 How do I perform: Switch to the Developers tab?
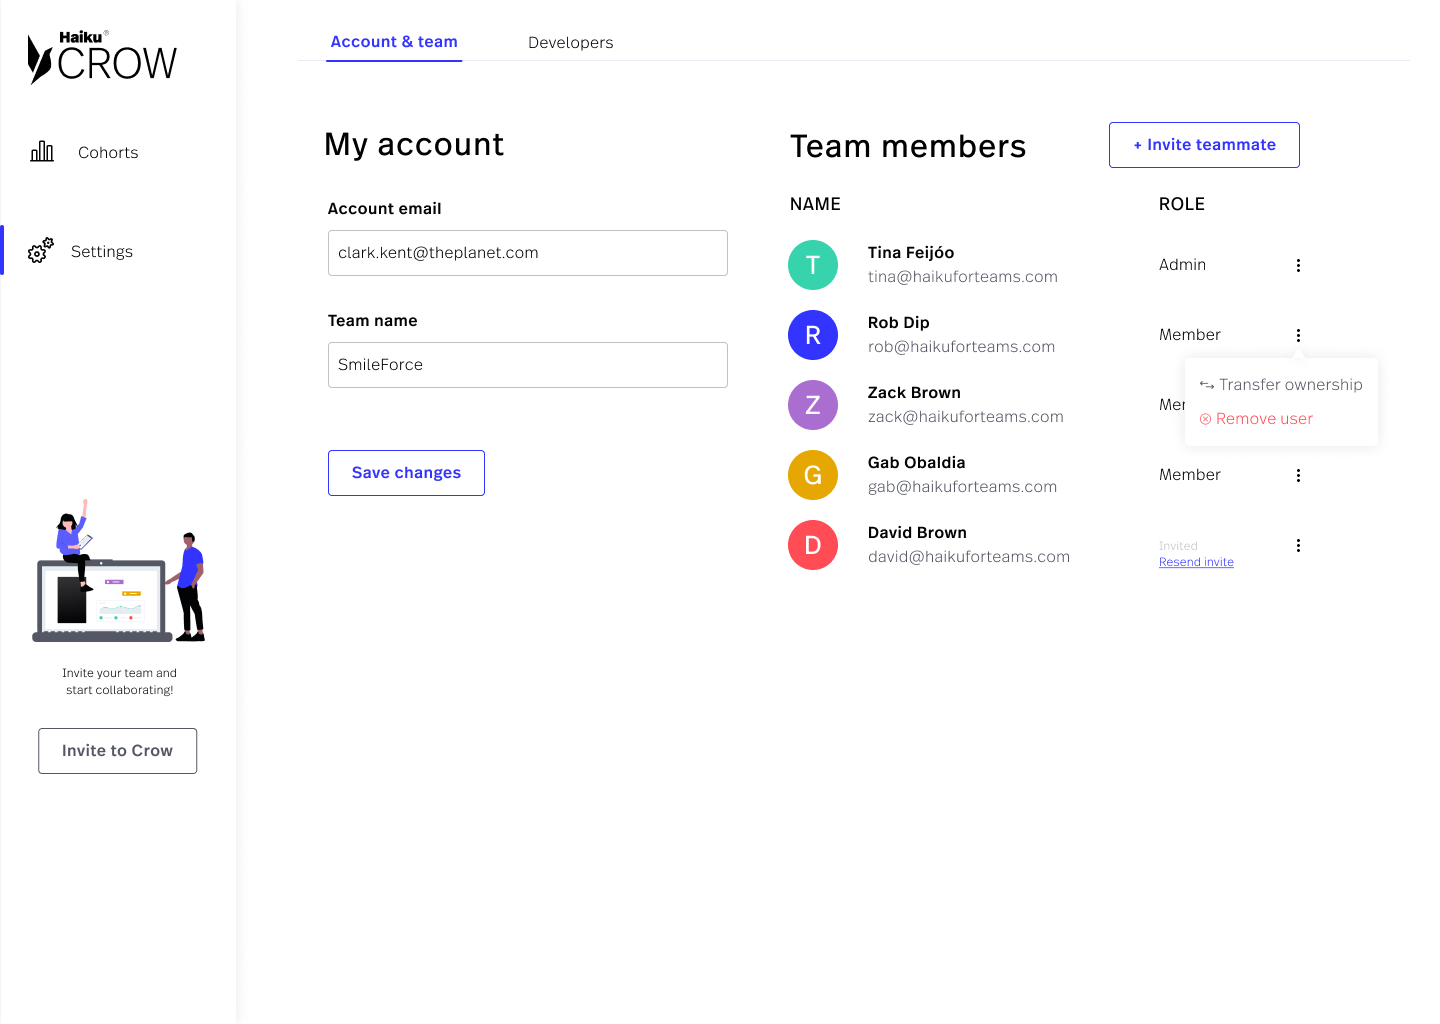[570, 42]
